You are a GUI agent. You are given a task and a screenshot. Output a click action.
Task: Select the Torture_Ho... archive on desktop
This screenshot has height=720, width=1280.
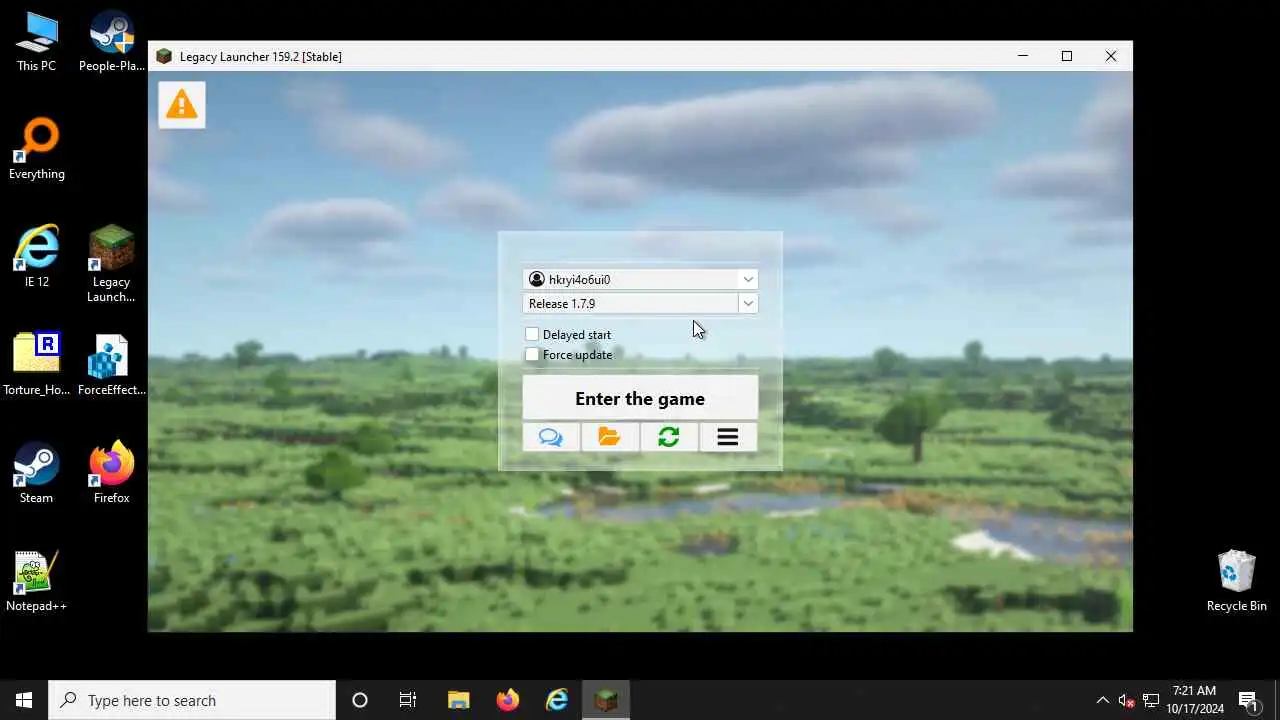[37, 366]
